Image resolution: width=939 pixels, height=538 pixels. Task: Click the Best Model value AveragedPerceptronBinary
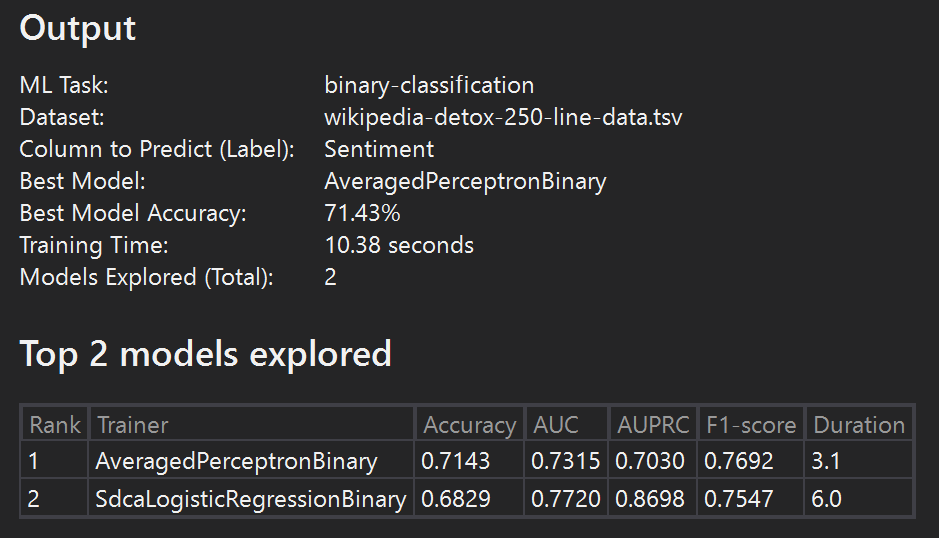point(465,181)
